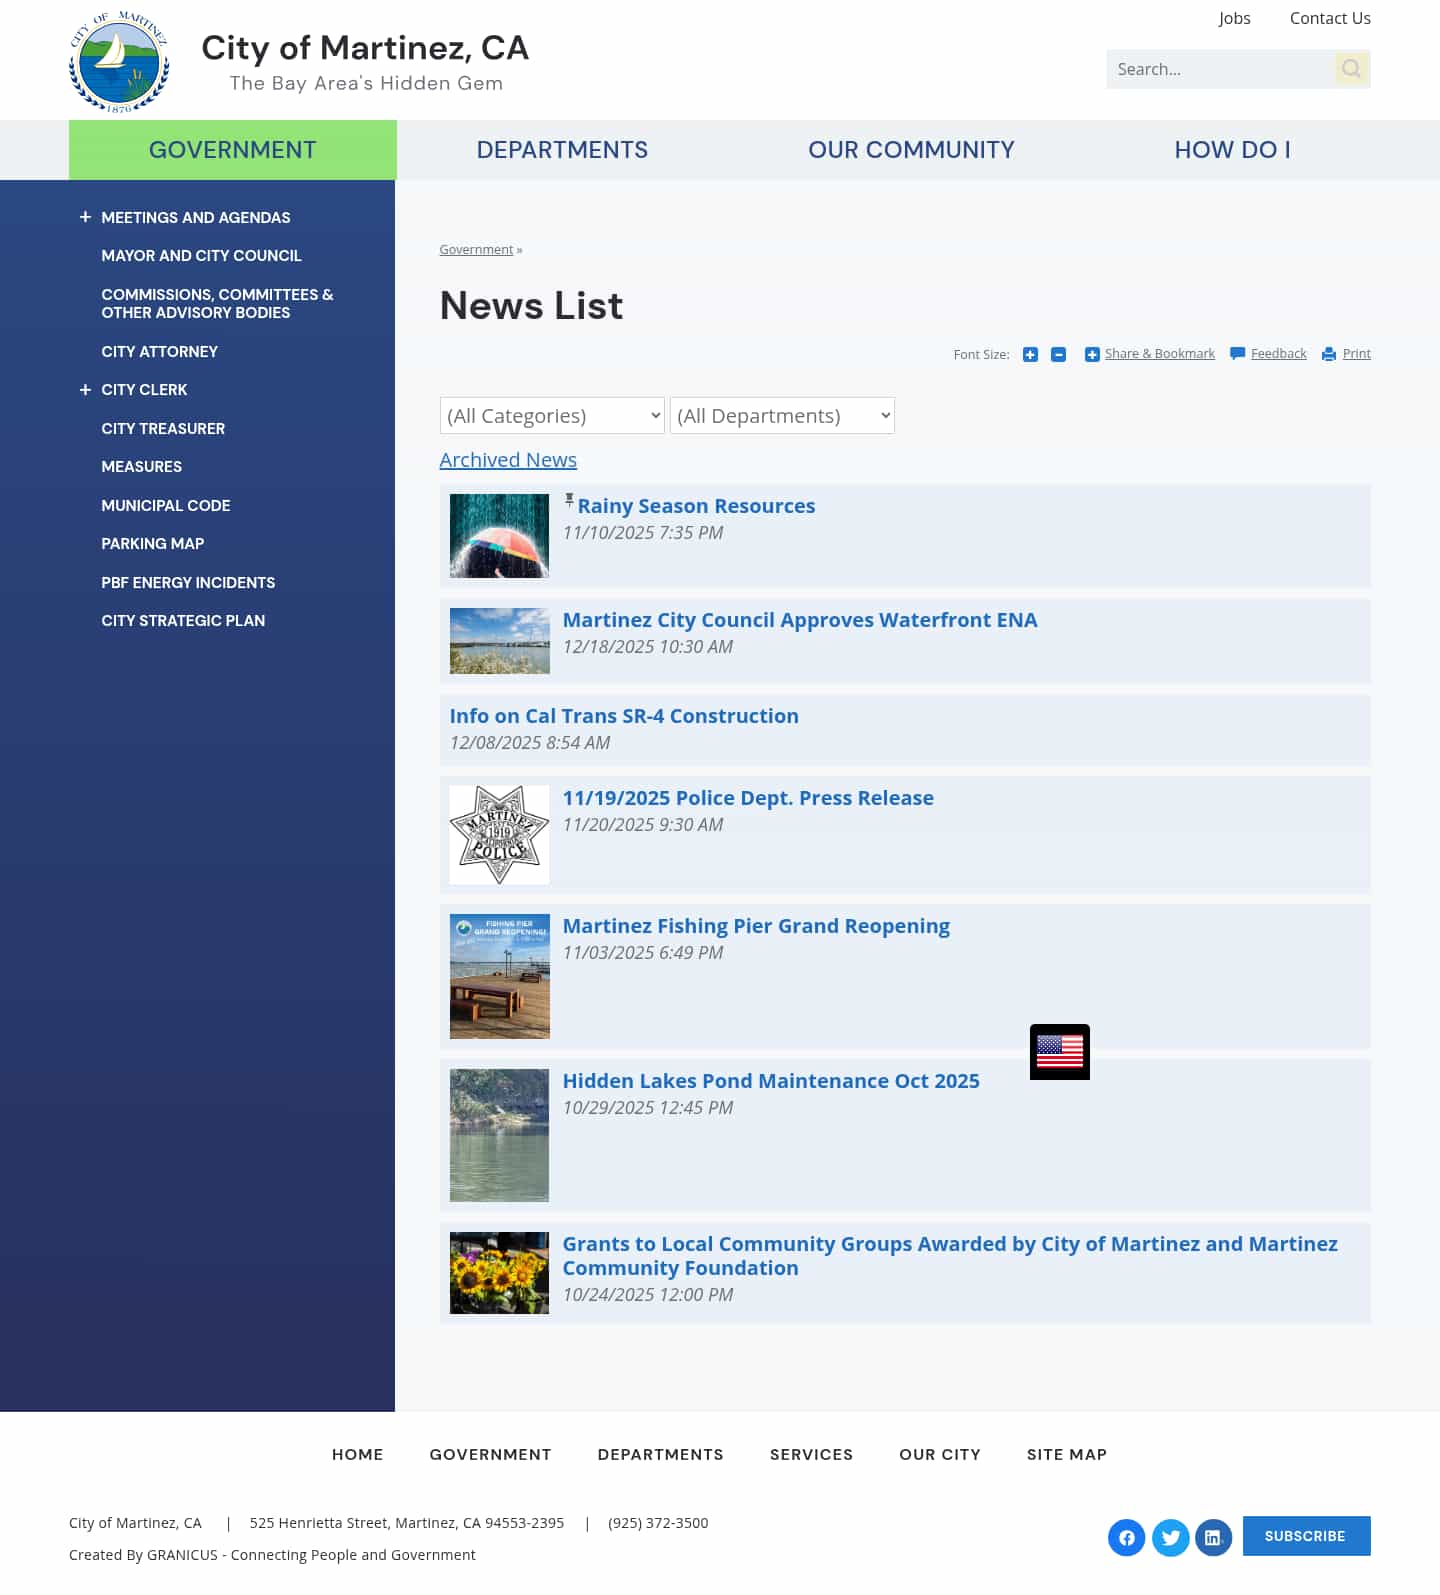
Task: Open the How Do I main tab
Action: click(1232, 150)
